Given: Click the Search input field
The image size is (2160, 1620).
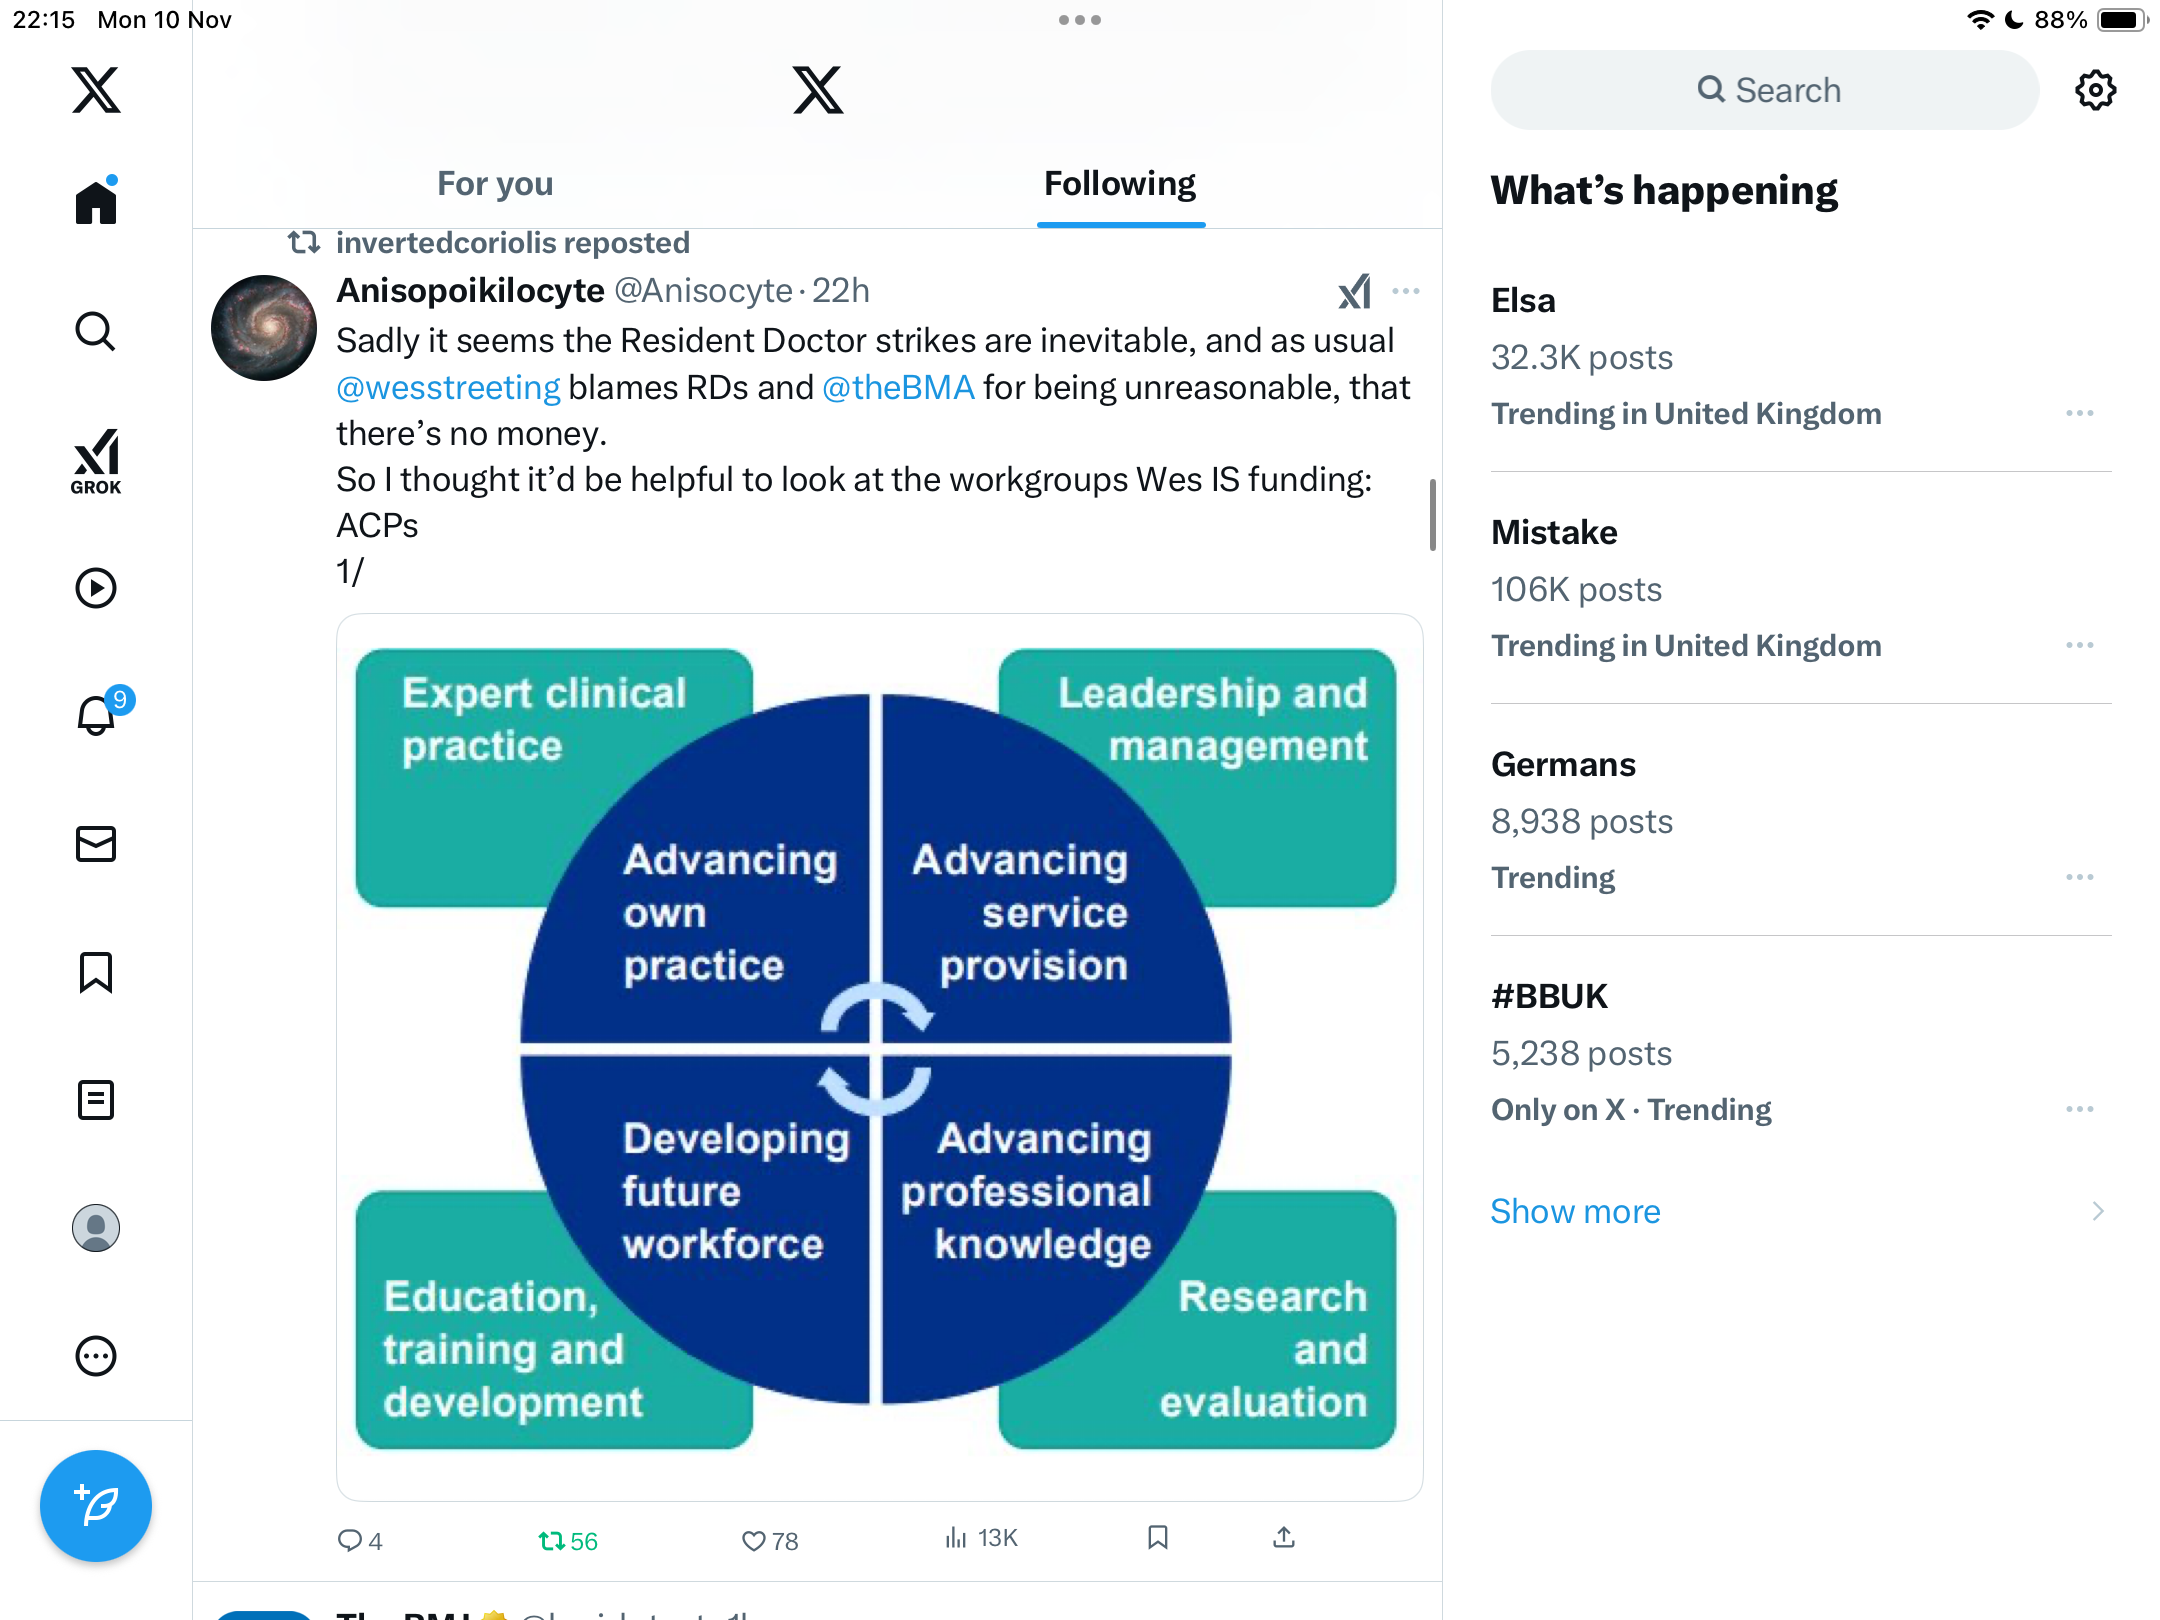Looking at the screenshot, I should pos(1765,90).
